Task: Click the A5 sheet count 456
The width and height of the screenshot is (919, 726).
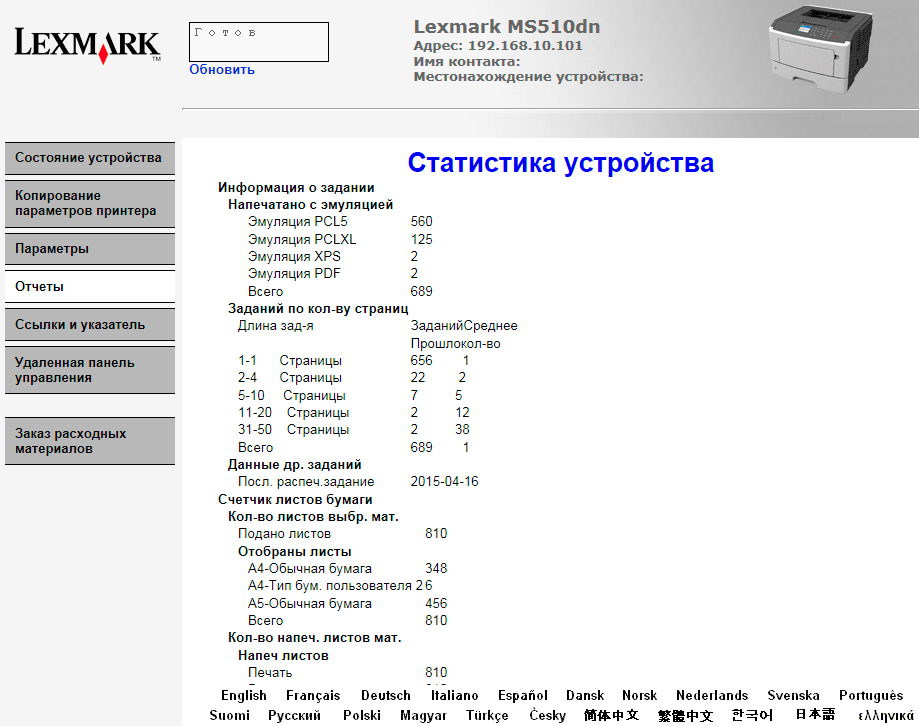Action: click(436, 604)
